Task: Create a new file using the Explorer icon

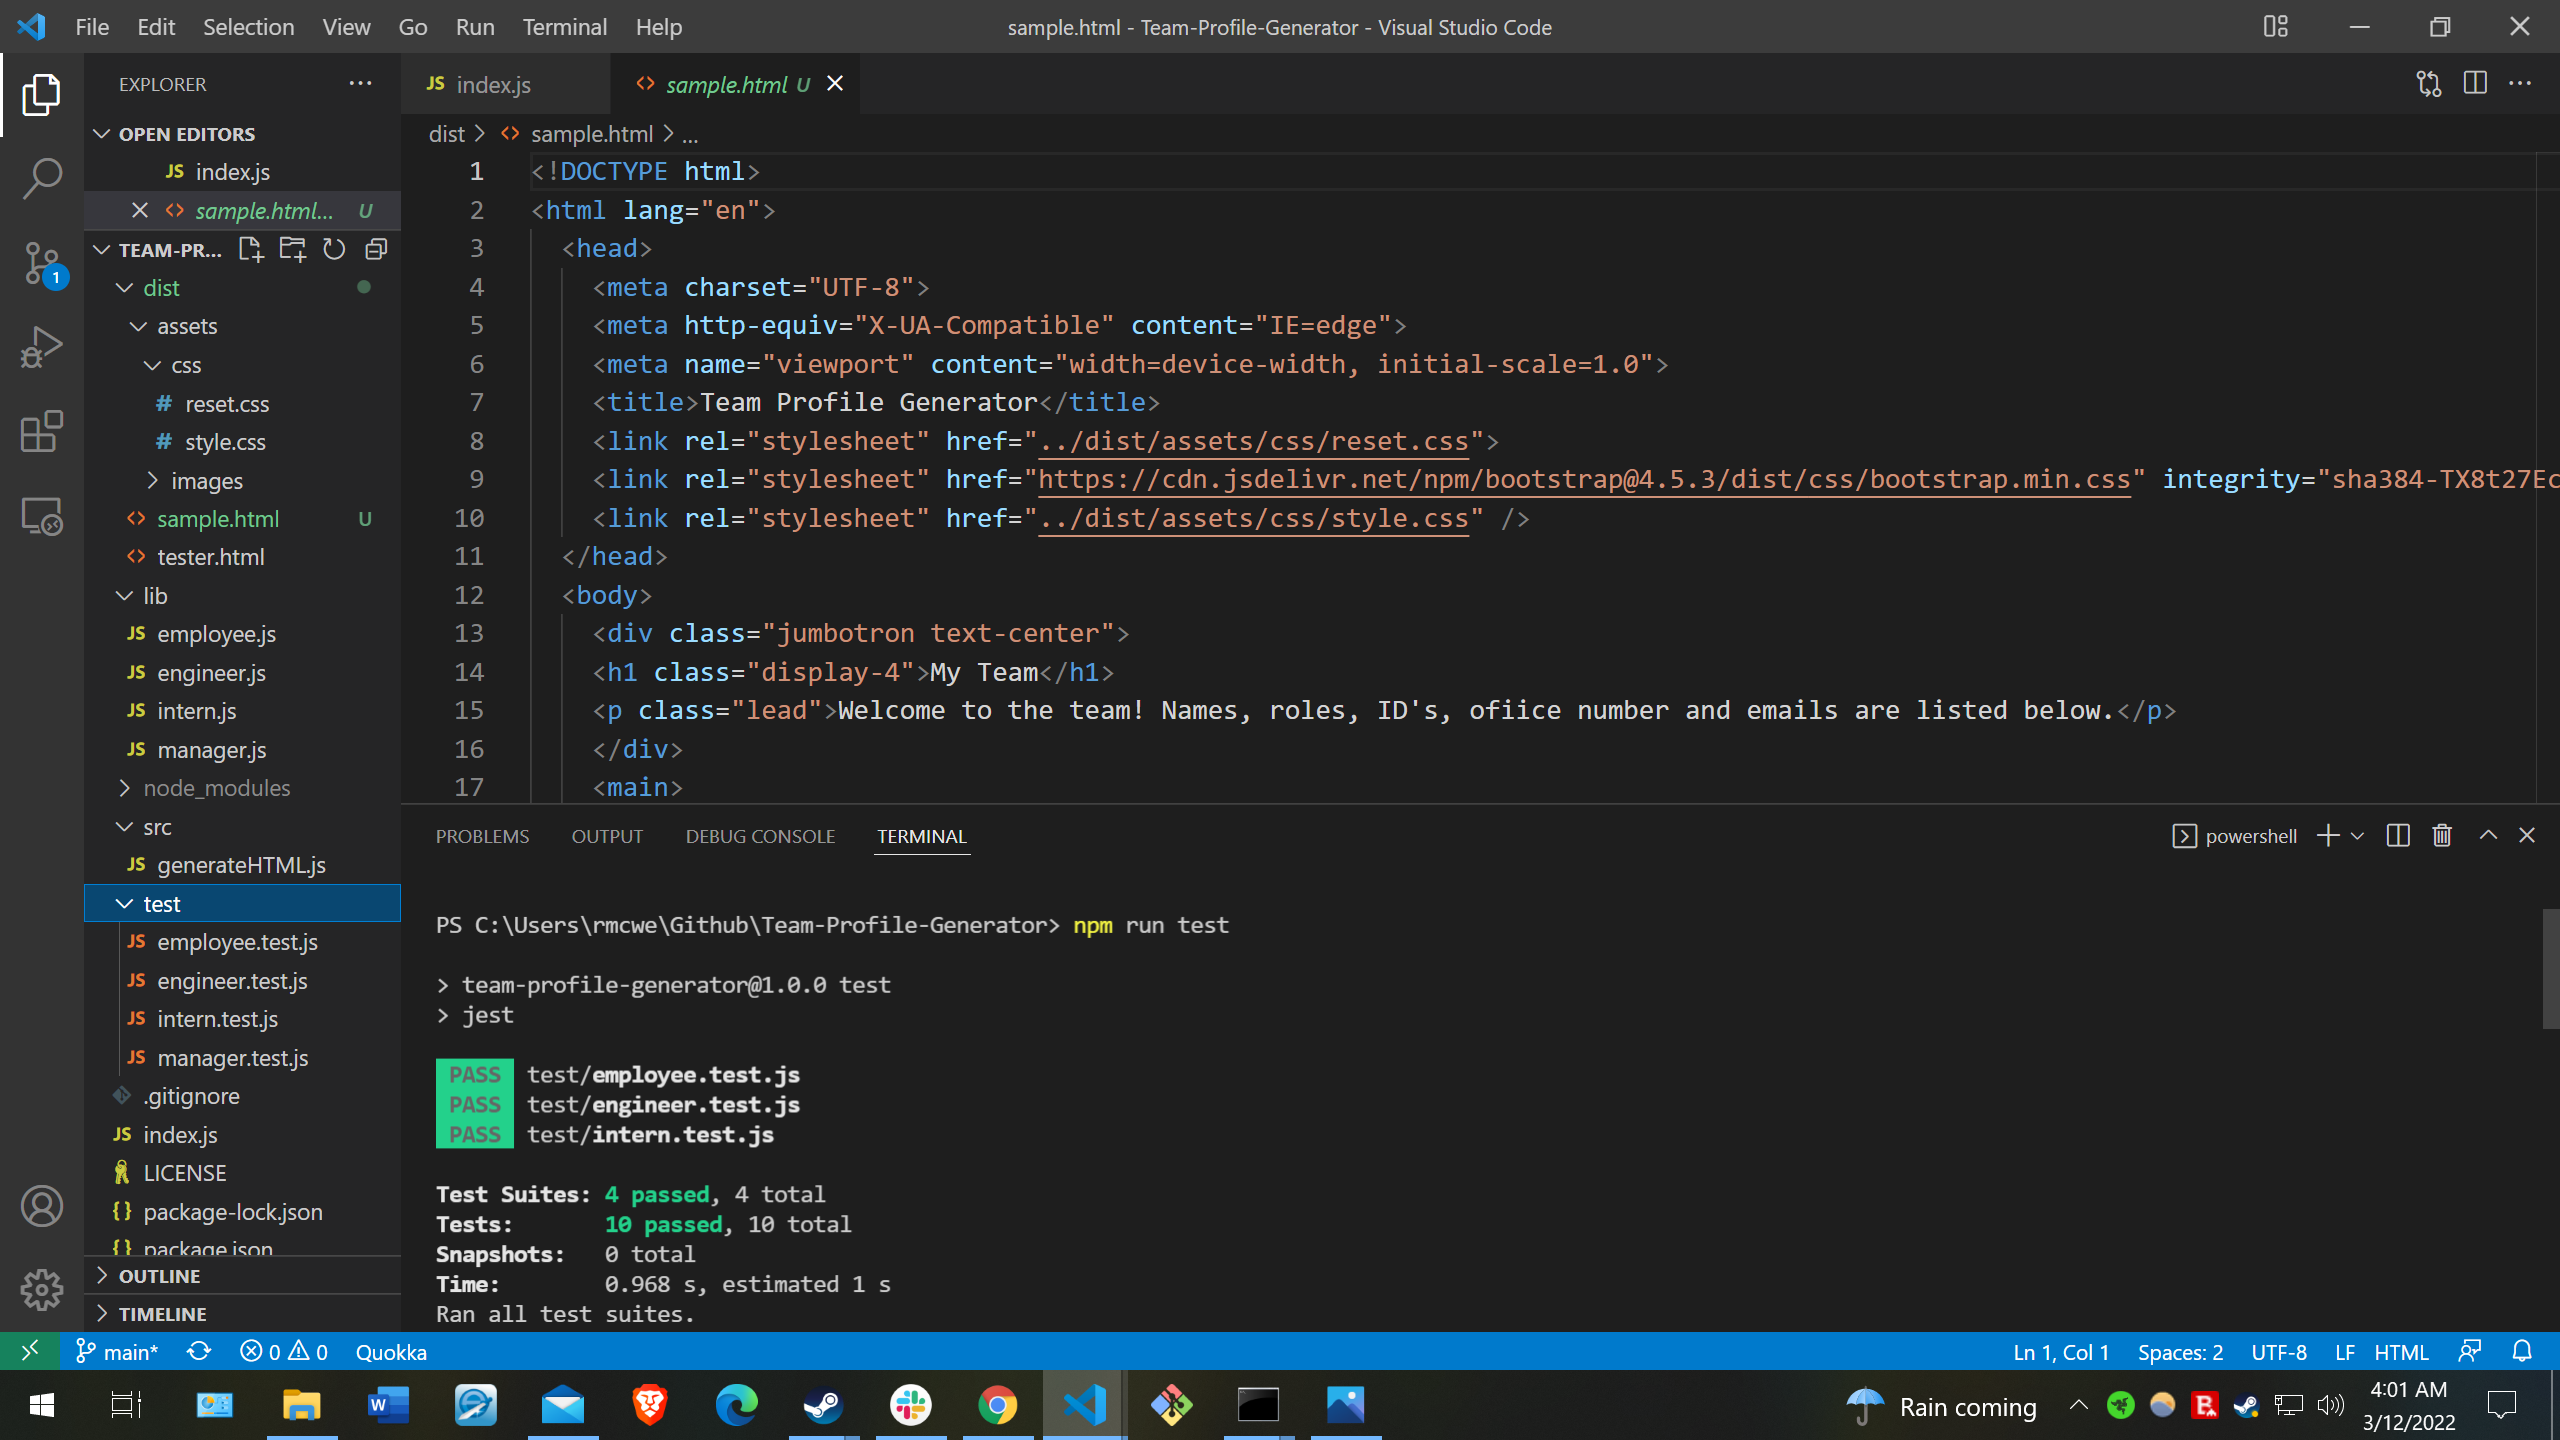Action: pyautogui.click(x=250, y=249)
